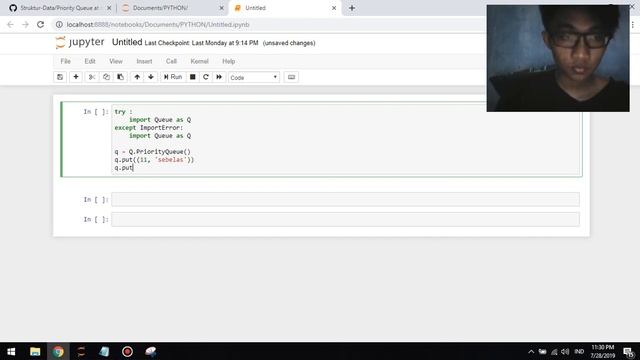Paste cells below from the toolbar
This screenshot has width=640, height=360.
click(x=120, y=77)
